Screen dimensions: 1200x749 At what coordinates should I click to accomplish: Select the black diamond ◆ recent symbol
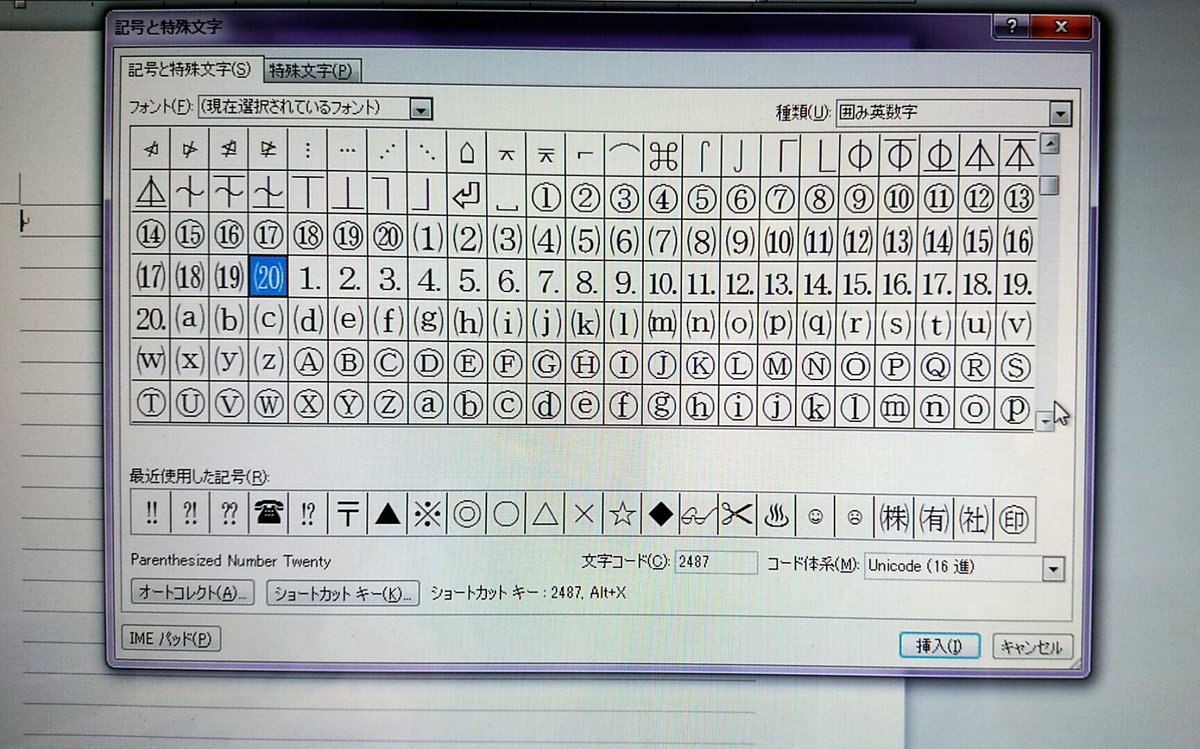[659, 515]
